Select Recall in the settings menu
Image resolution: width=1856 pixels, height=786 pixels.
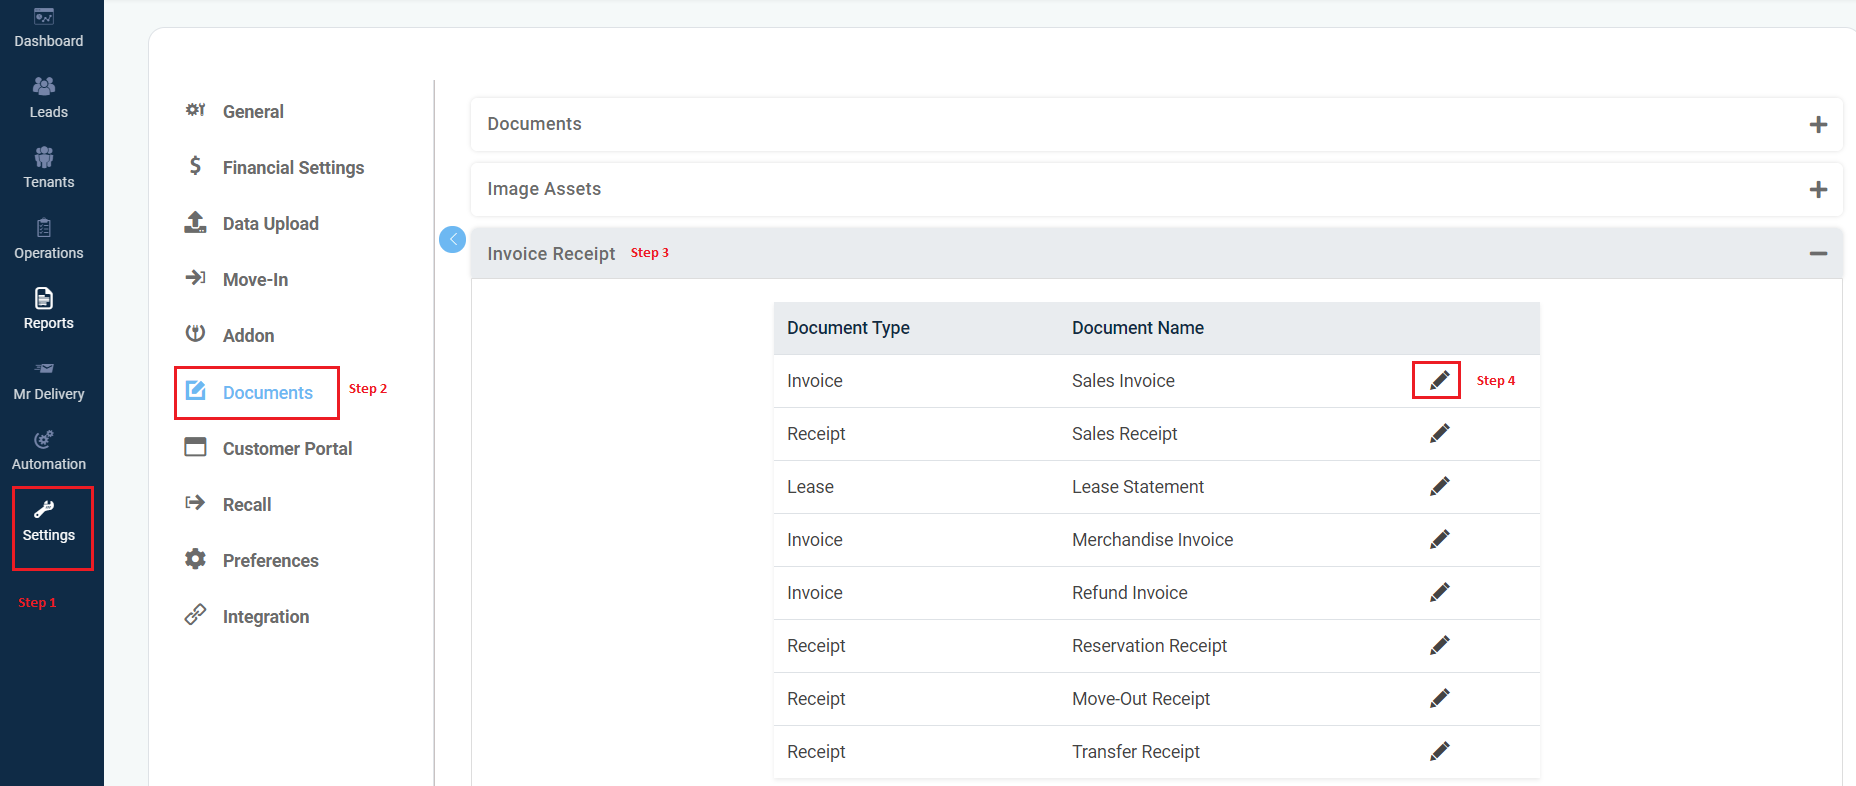click(x=247, y=505)
